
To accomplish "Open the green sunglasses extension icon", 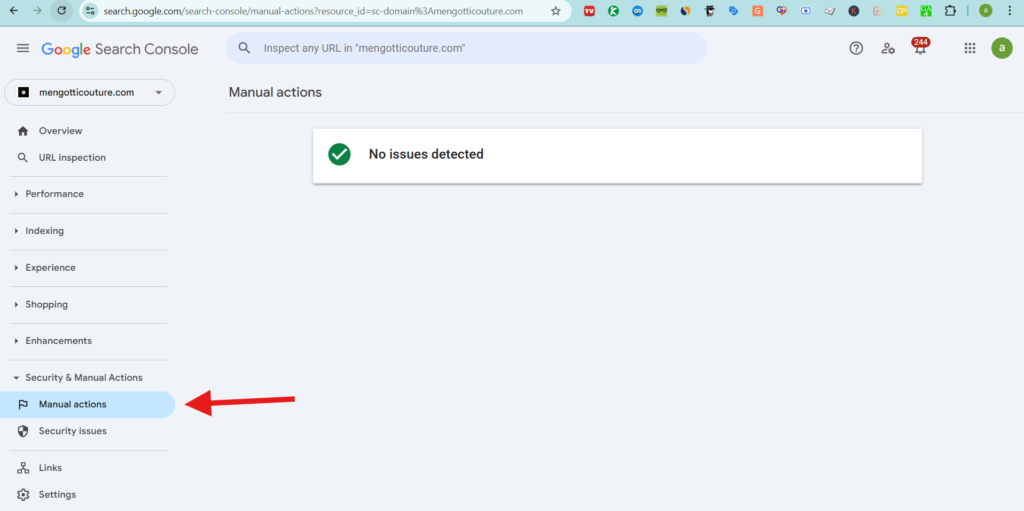I will 662,11.
